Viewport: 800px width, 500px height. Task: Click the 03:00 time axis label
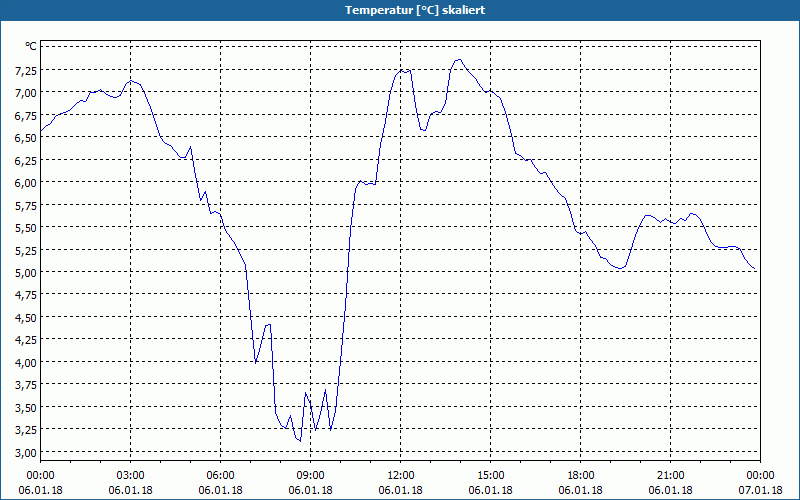pos(130,476)
